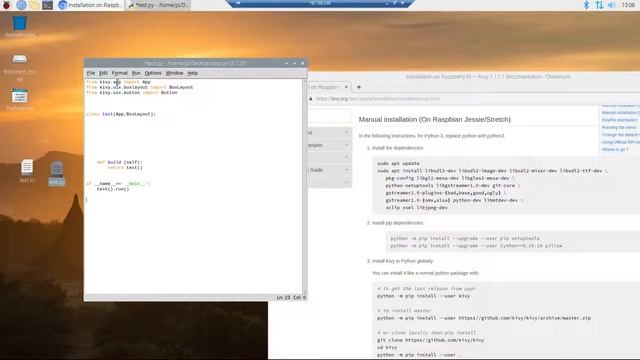Expand the blank sidebar section arrow below 'amples'

point(346,157)
